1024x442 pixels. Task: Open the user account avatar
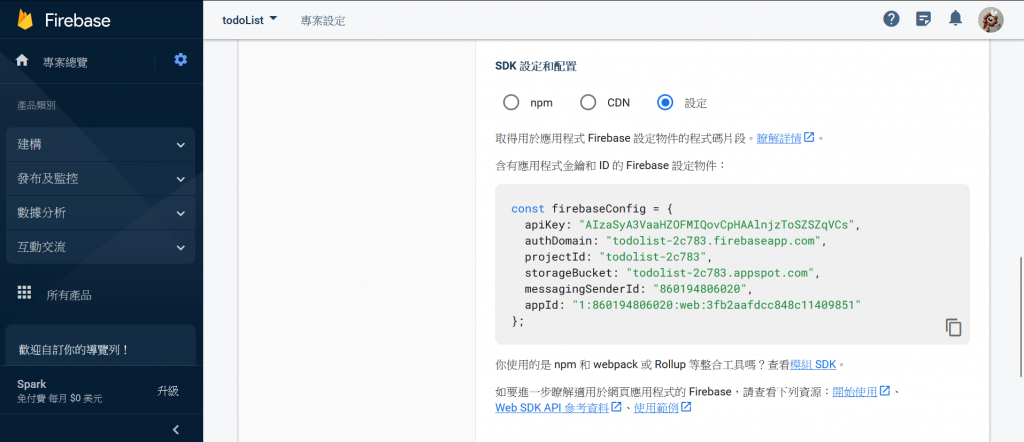(x=990, y=20)
